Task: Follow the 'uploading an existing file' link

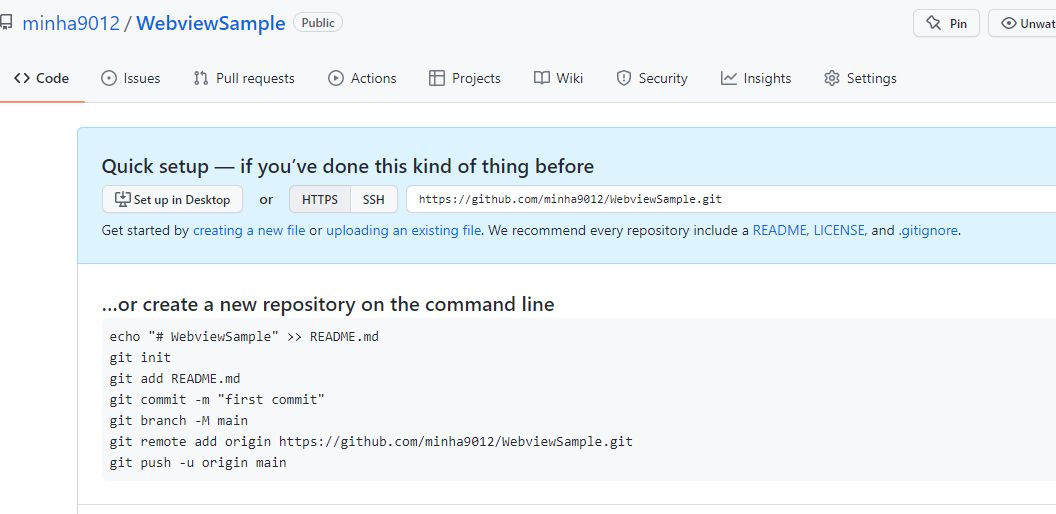Action: (403, 230)
